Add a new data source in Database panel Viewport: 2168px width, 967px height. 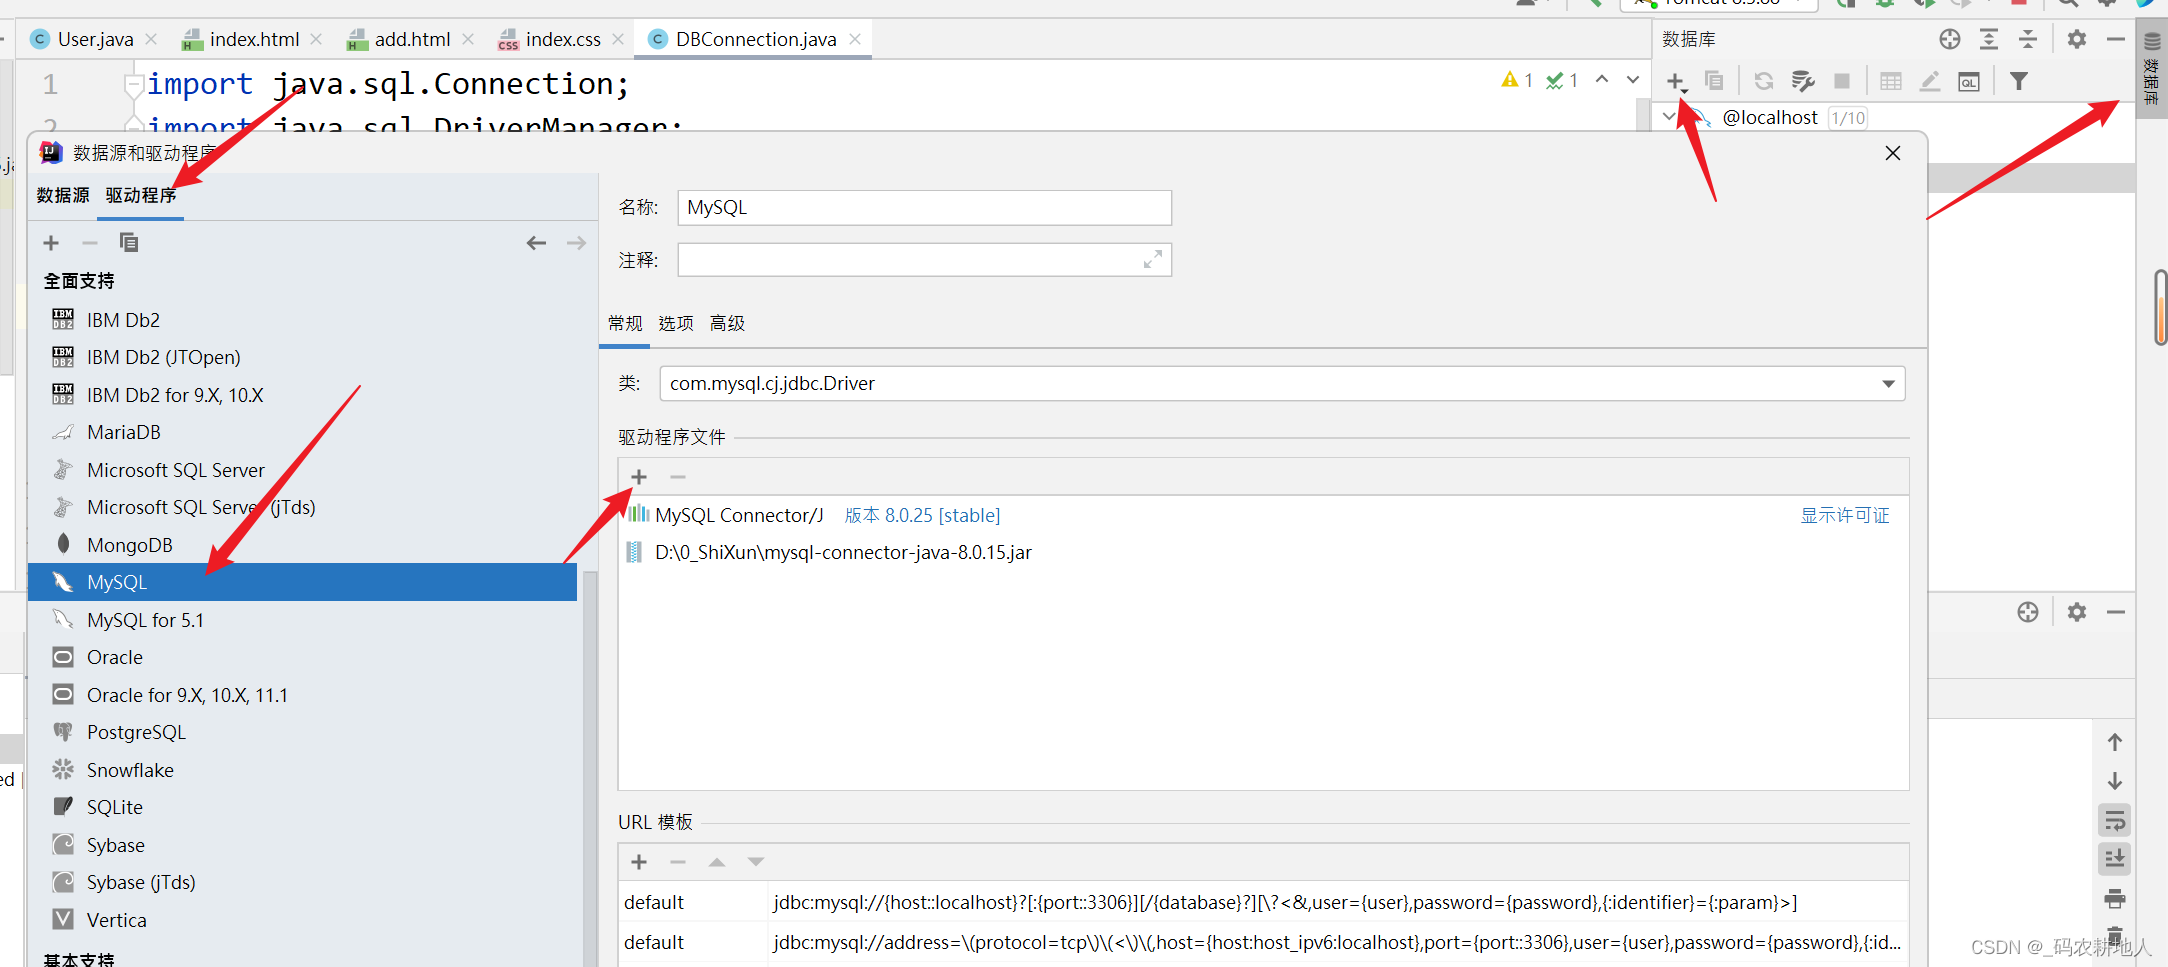1675,81
